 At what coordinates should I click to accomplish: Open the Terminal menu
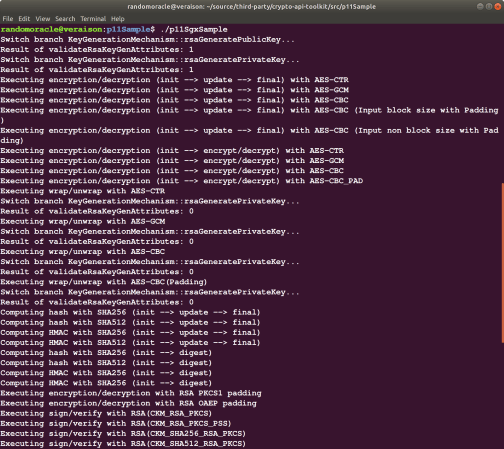tap(93, 19)
